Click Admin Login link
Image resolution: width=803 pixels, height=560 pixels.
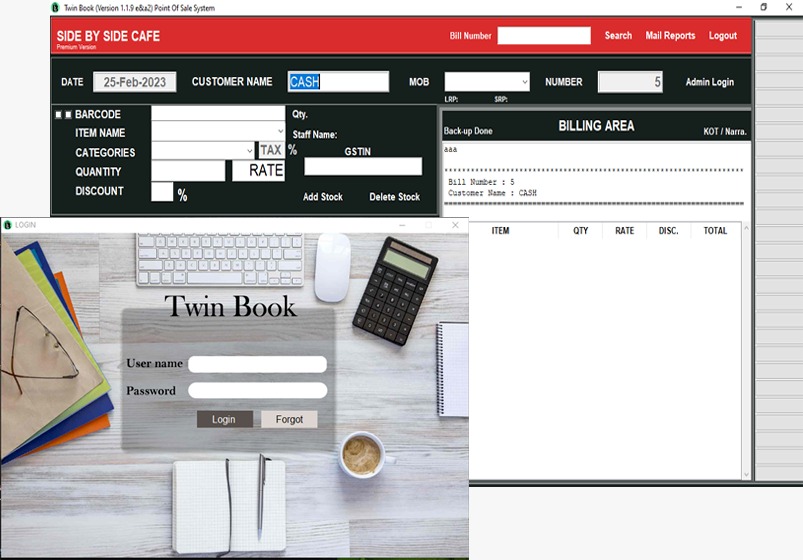[709, 83]
